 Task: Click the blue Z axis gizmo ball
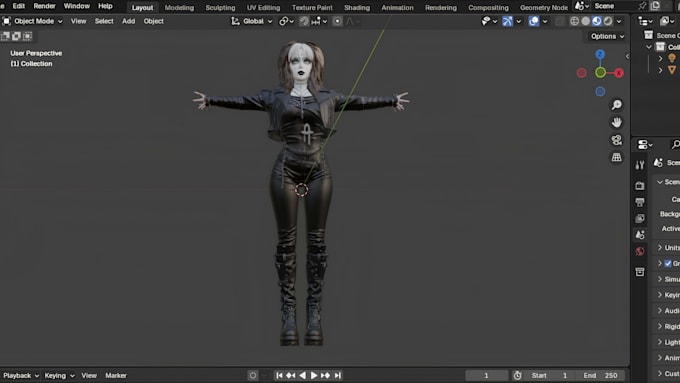[600, 54]
